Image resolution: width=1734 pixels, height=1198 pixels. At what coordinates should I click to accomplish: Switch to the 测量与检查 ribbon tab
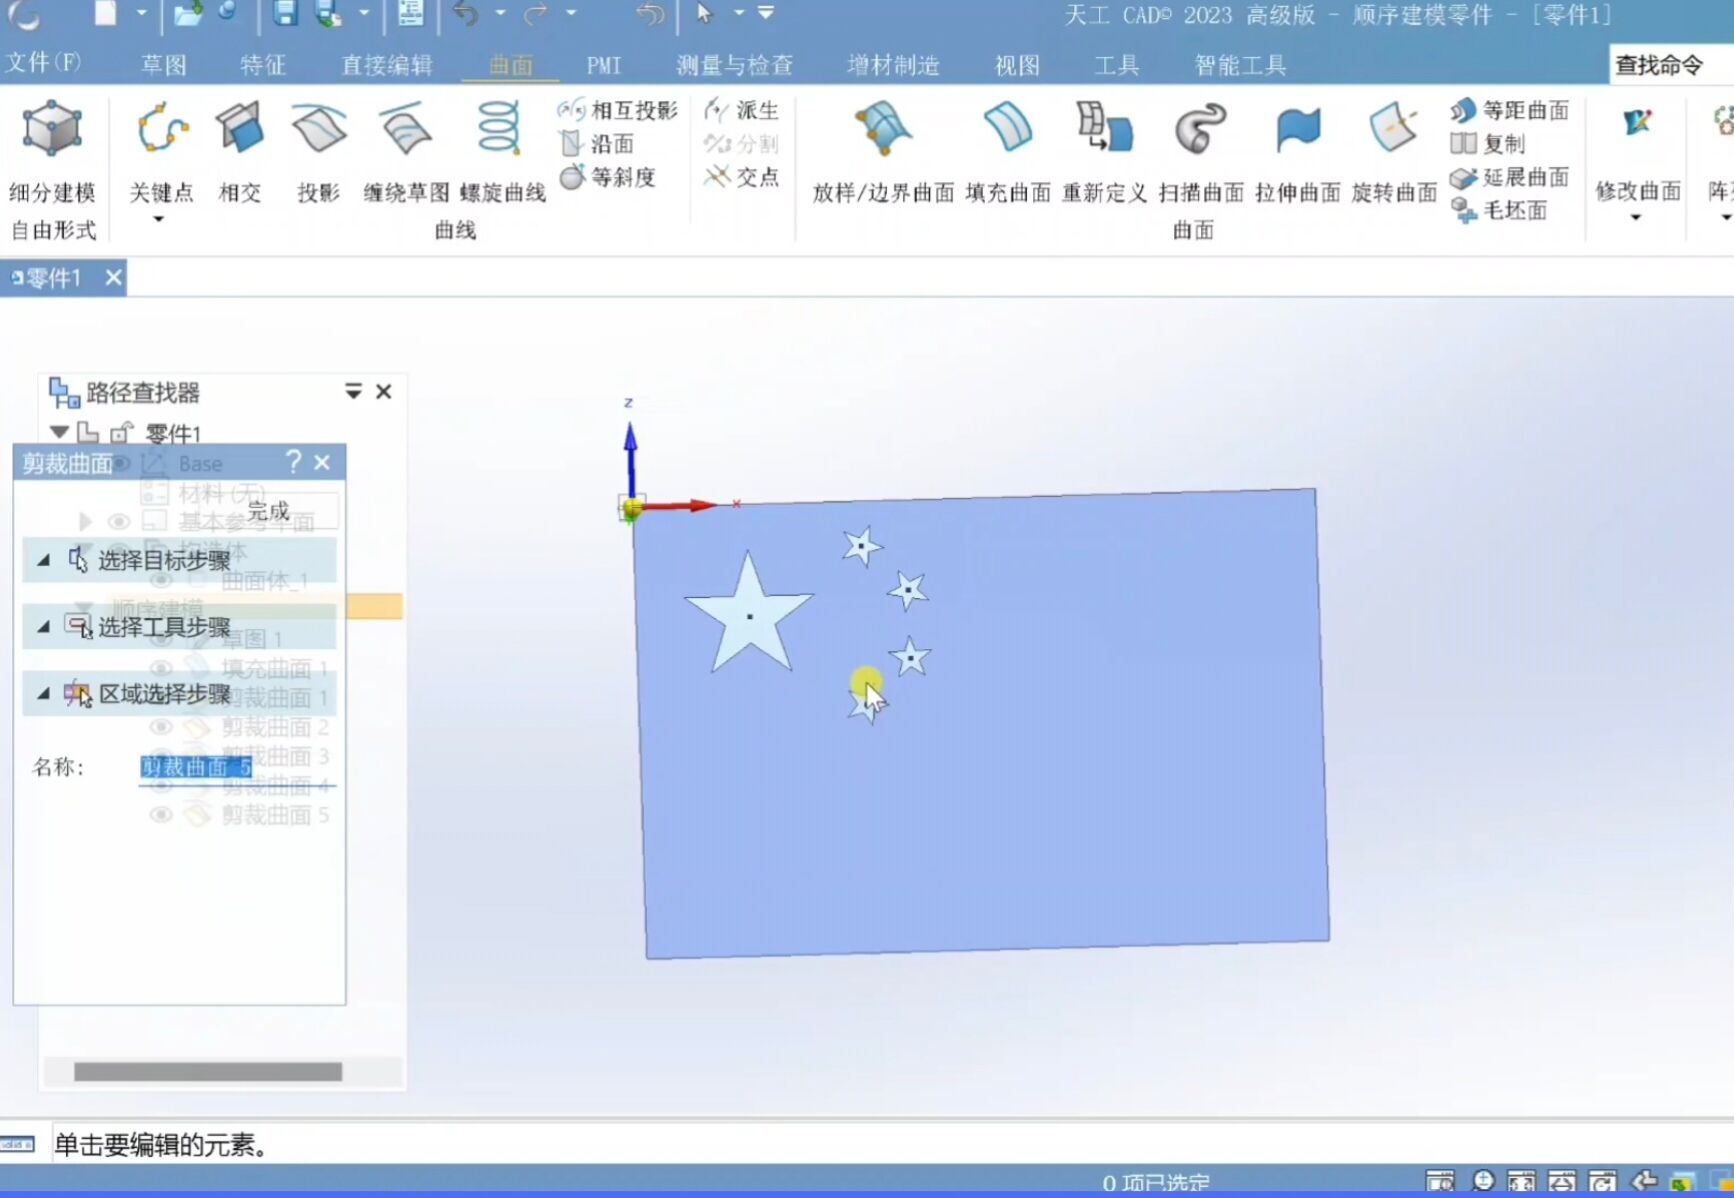(735, 65)
